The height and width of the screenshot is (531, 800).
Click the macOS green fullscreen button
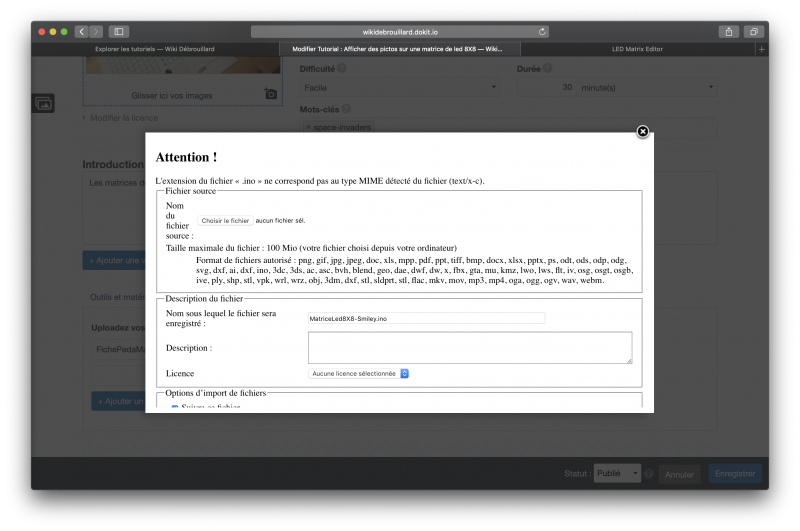(x=64, y=32)
